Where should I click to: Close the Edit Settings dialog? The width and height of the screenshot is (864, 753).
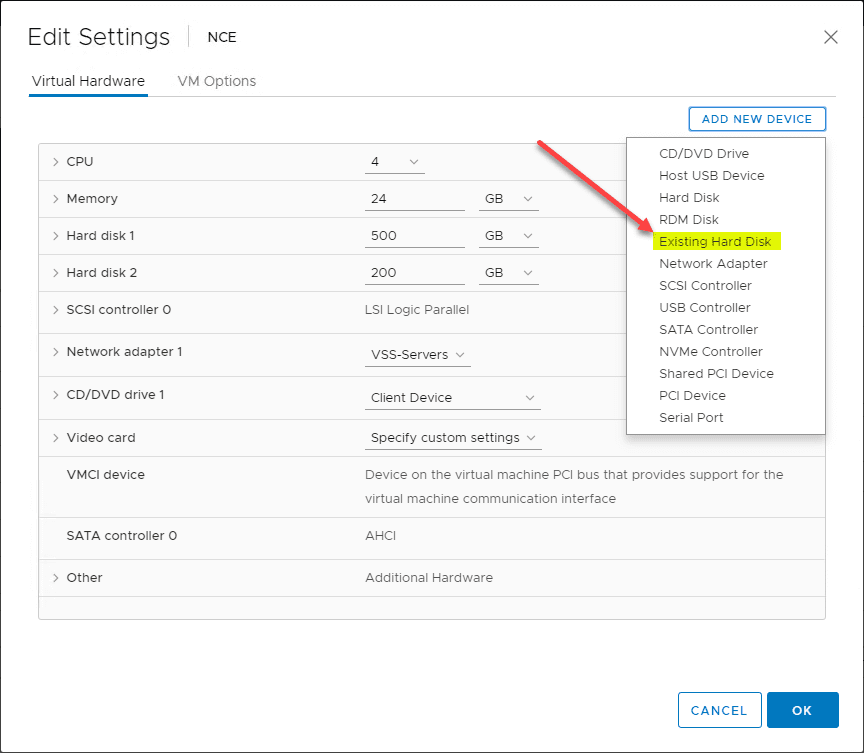[x=830, y=37]
